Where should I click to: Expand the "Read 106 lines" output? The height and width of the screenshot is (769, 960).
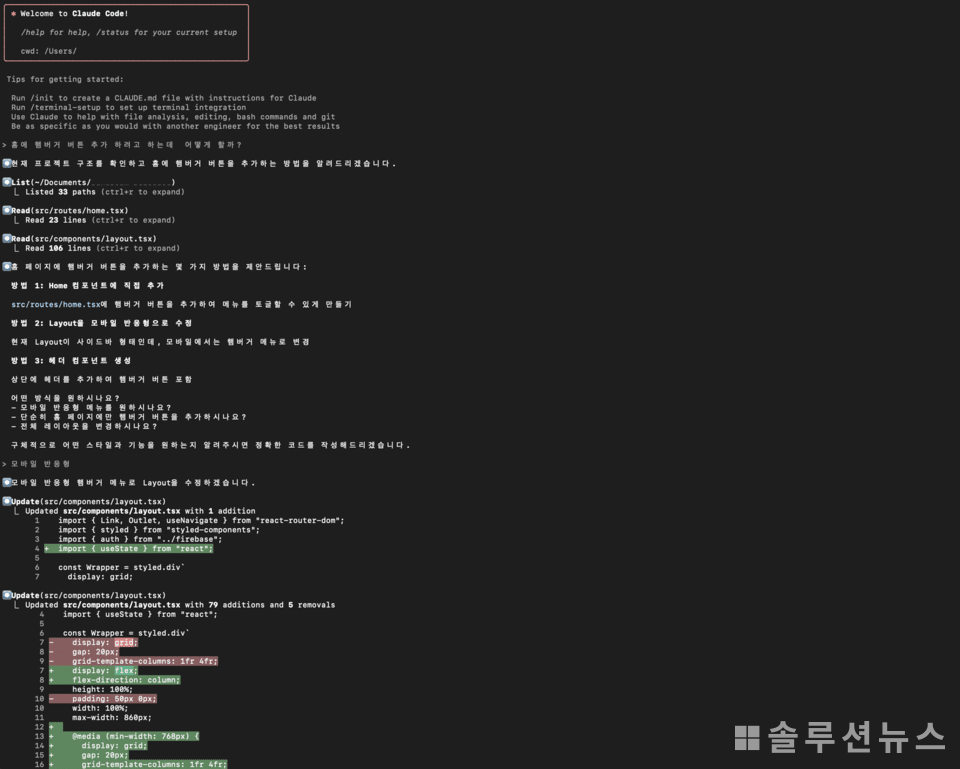(x=102, y=249)
